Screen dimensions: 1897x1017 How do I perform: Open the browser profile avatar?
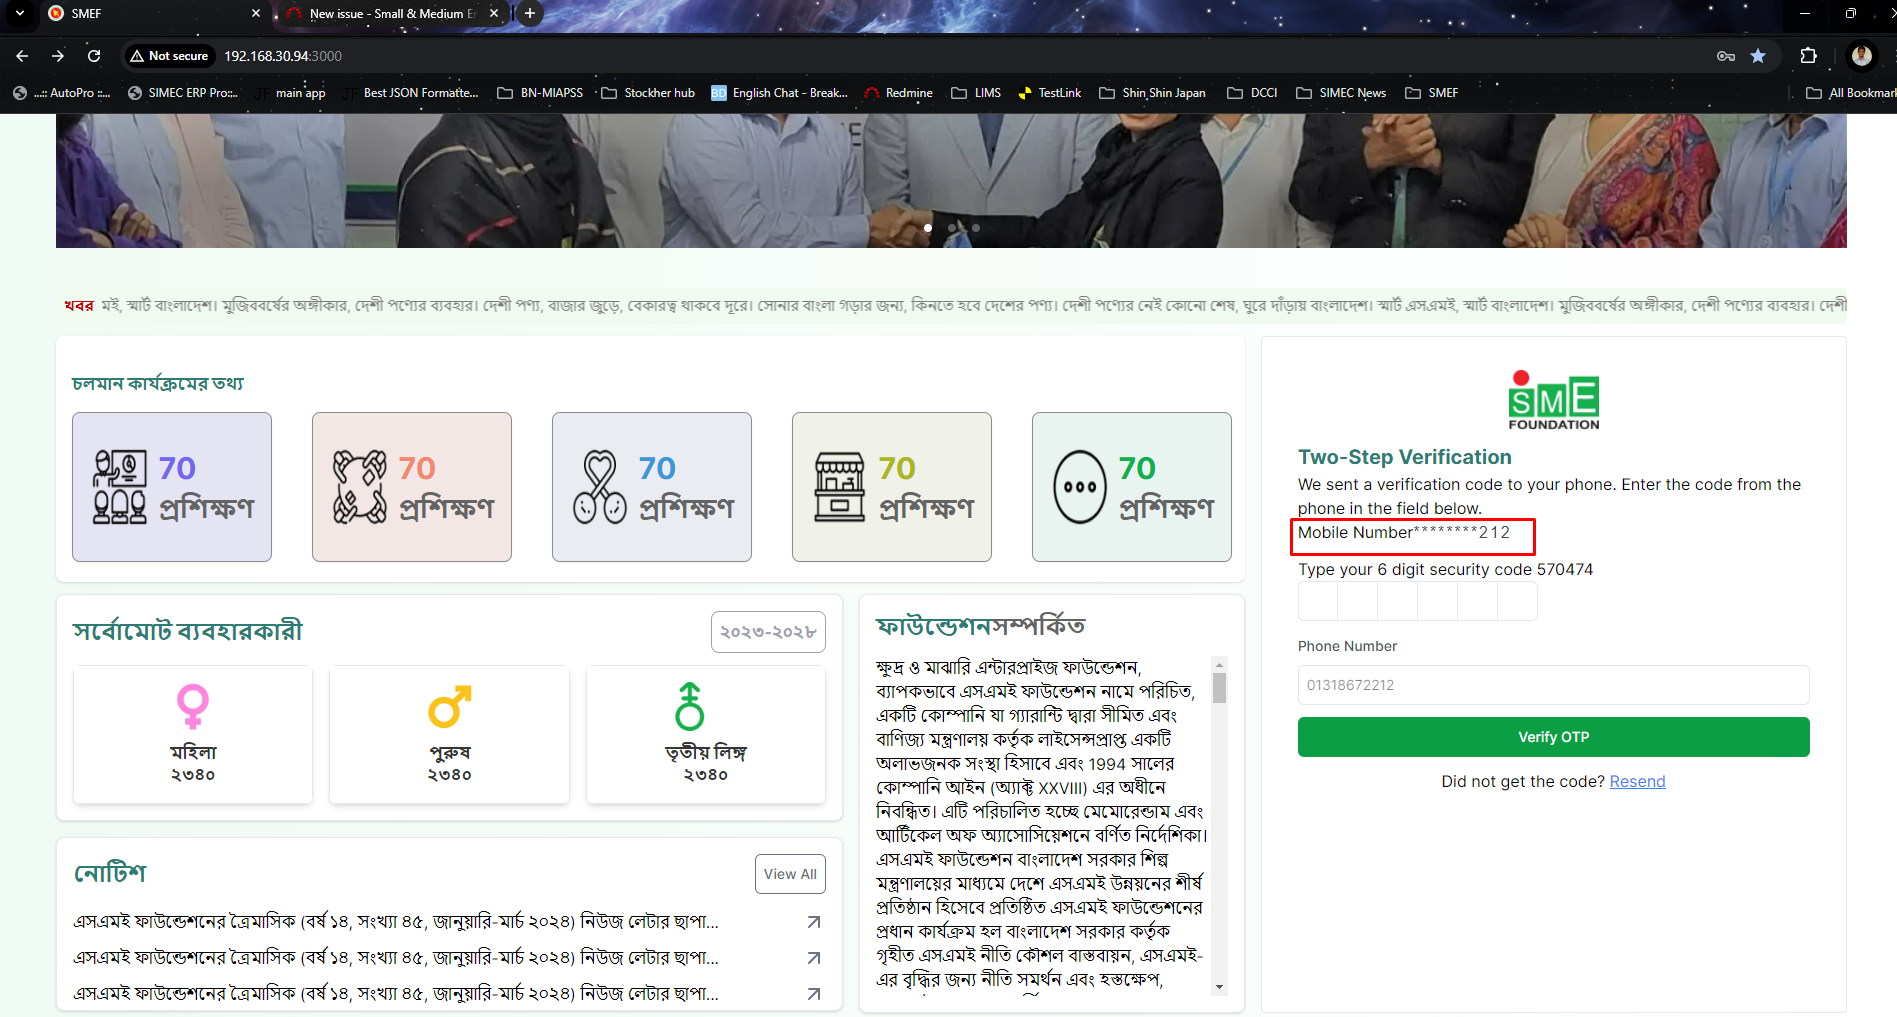pyautogui.click(x=1861, y=56)
